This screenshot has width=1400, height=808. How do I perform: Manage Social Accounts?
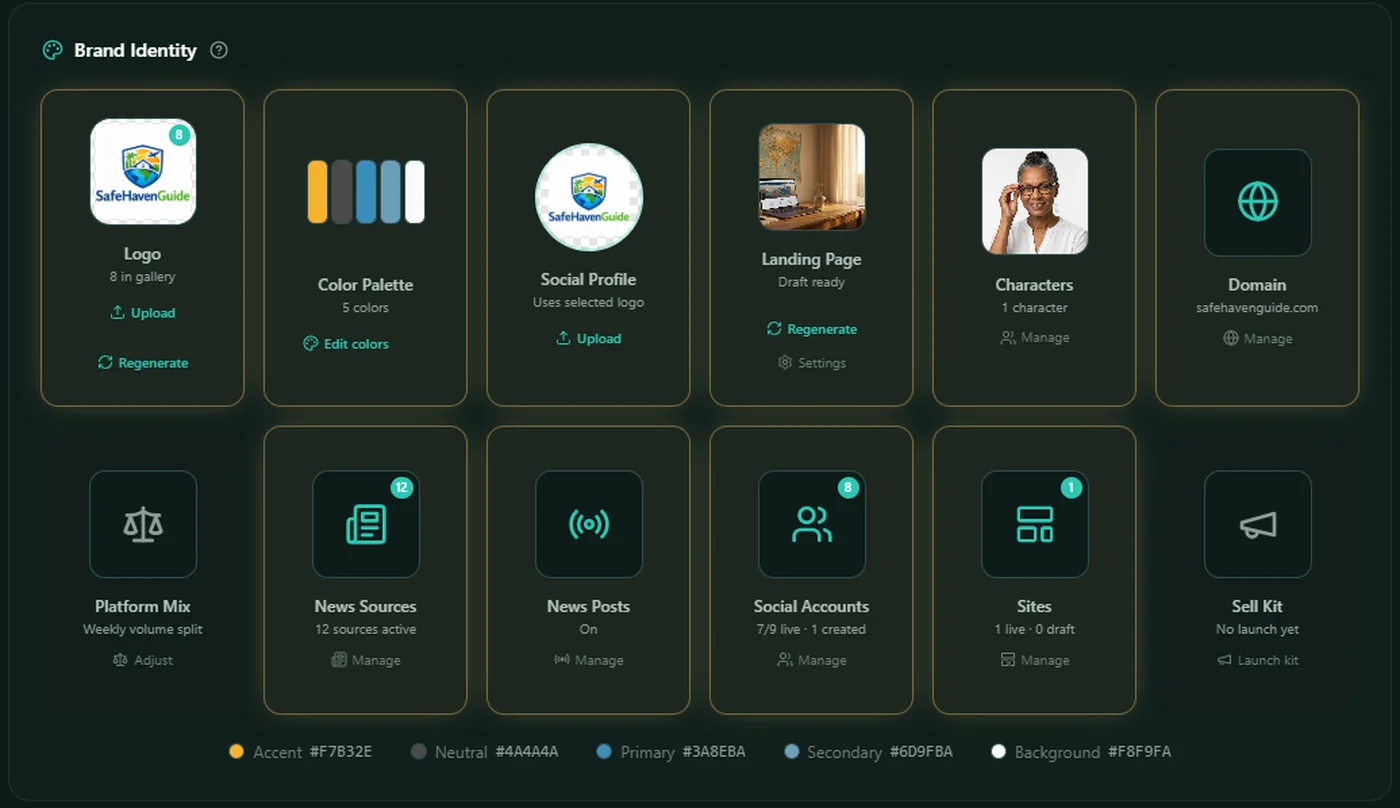pyautogui.click(x=812, y=660)
